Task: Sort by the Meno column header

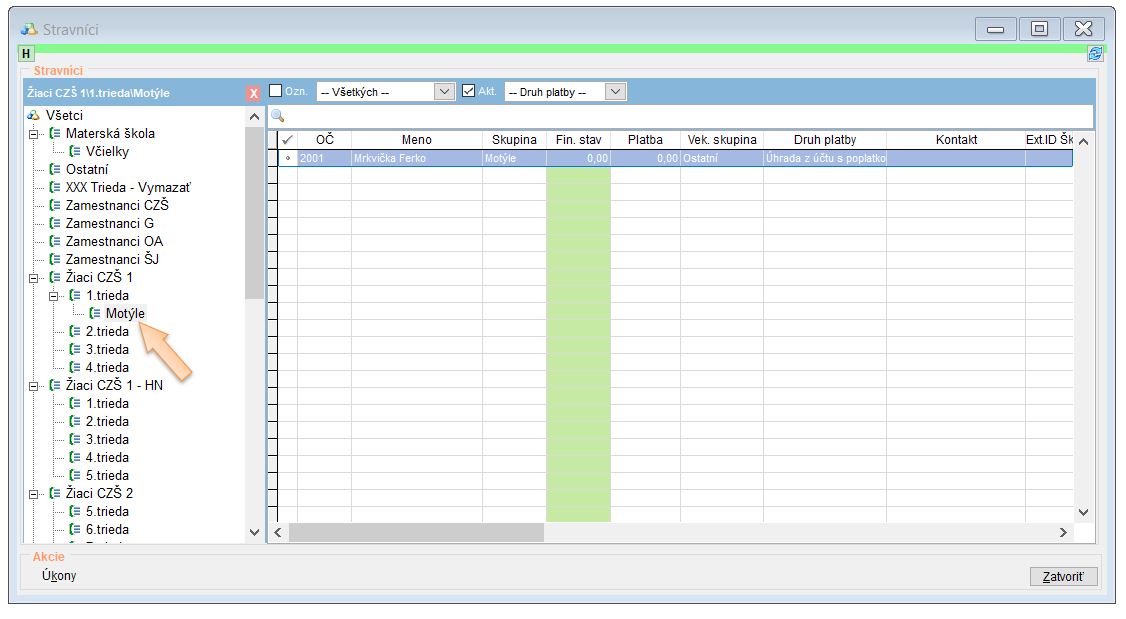Action: pos(416,140)
